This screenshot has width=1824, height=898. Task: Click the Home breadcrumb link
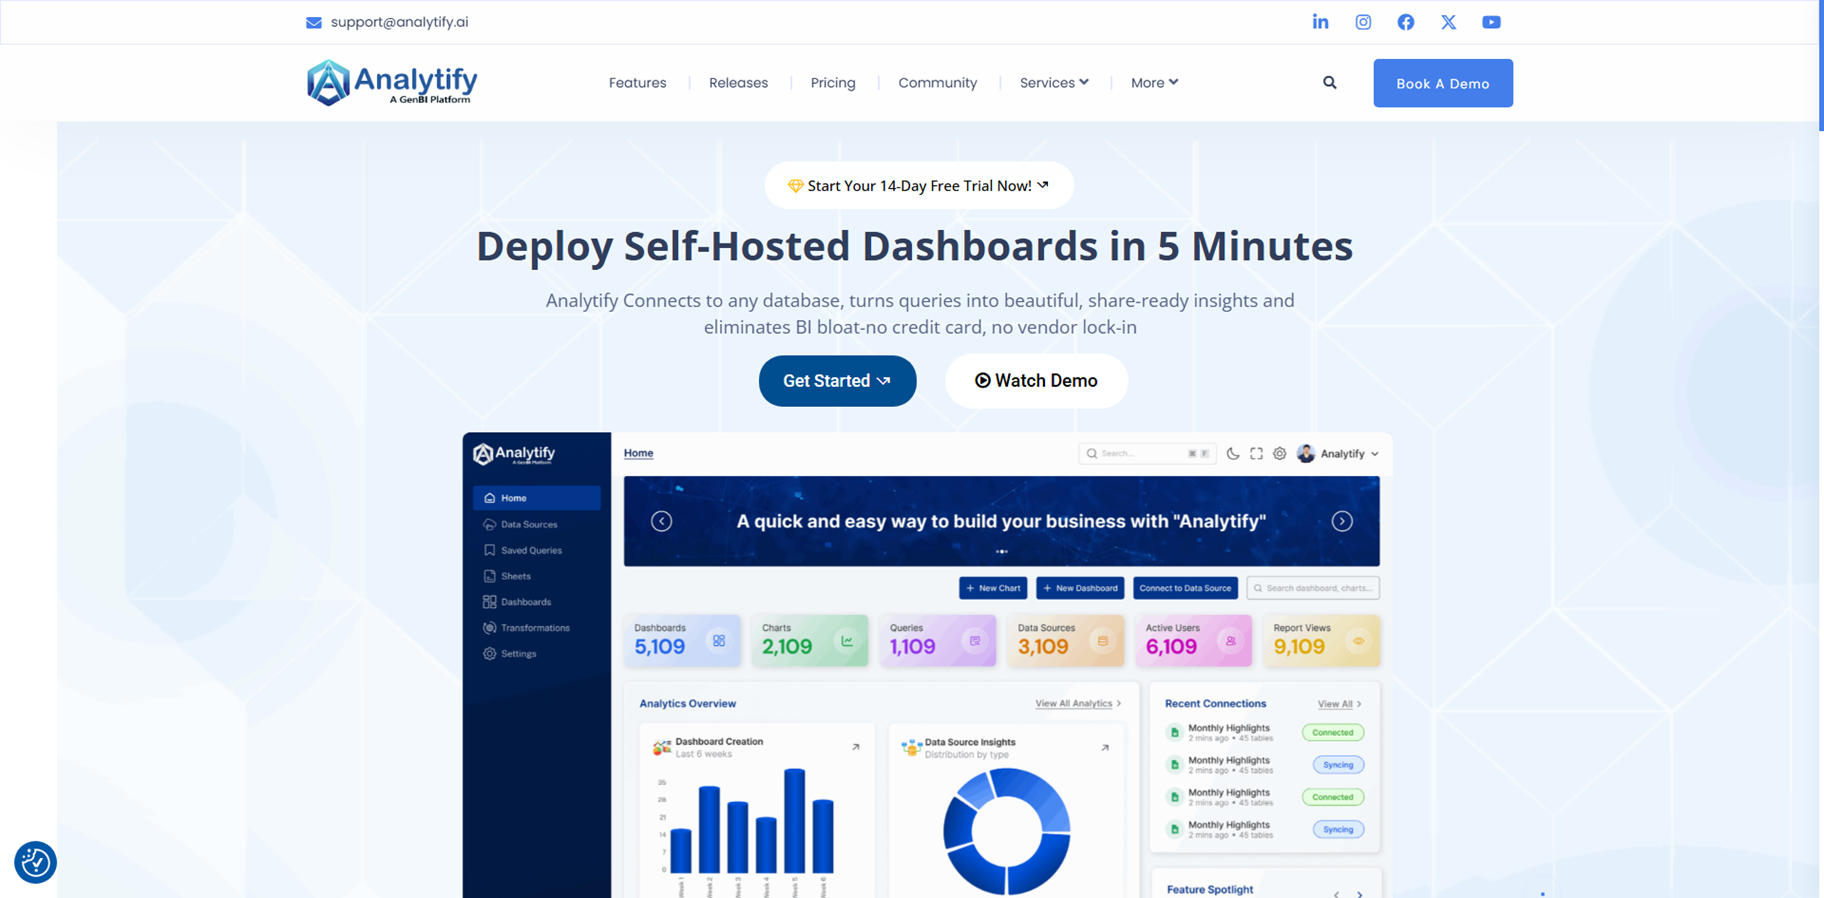pos(638,453)
